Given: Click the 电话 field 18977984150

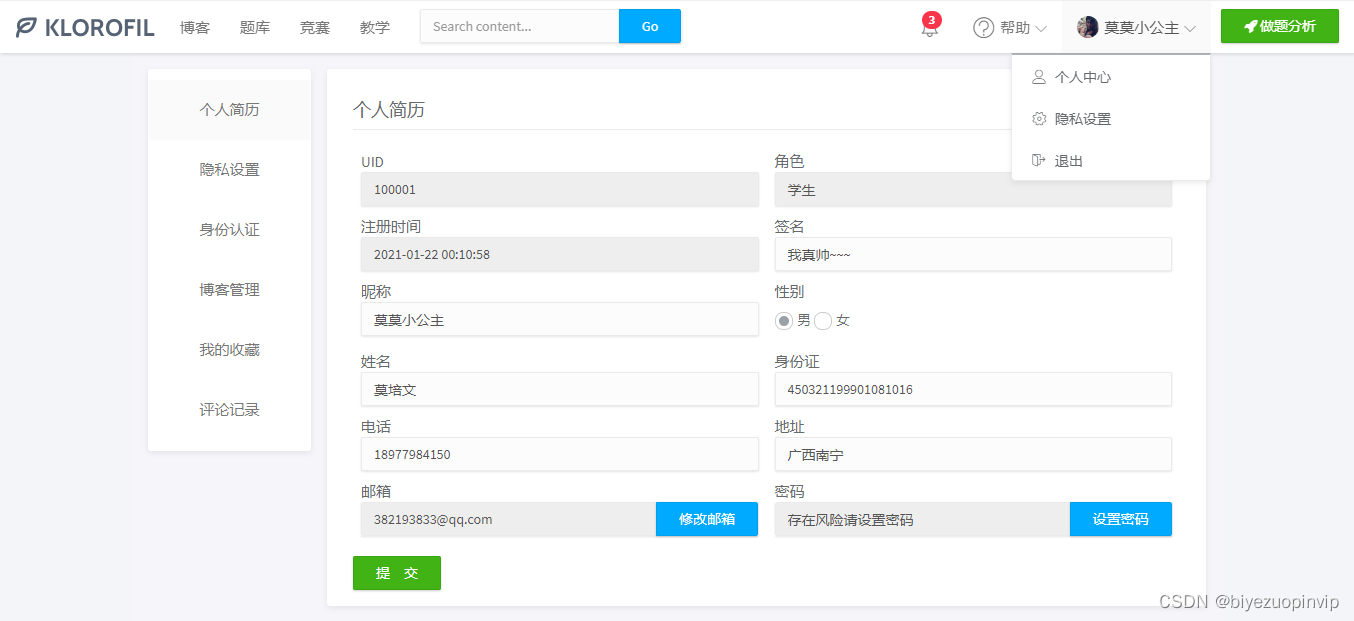Looking at the screenshot, I should pyautogui.click(x=560, y=454).
